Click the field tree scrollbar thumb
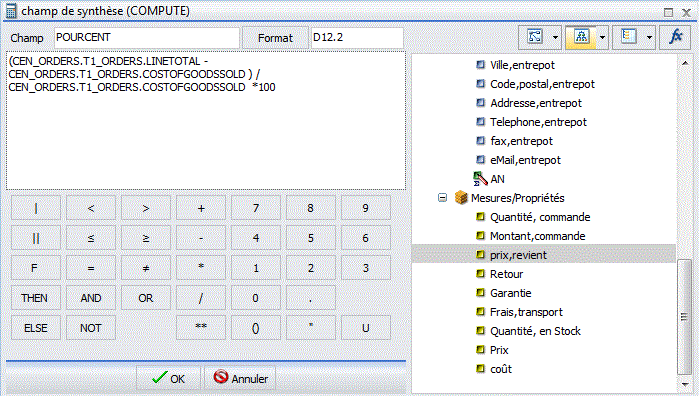Viewport: 699px width, 396px height. point(684,317)
